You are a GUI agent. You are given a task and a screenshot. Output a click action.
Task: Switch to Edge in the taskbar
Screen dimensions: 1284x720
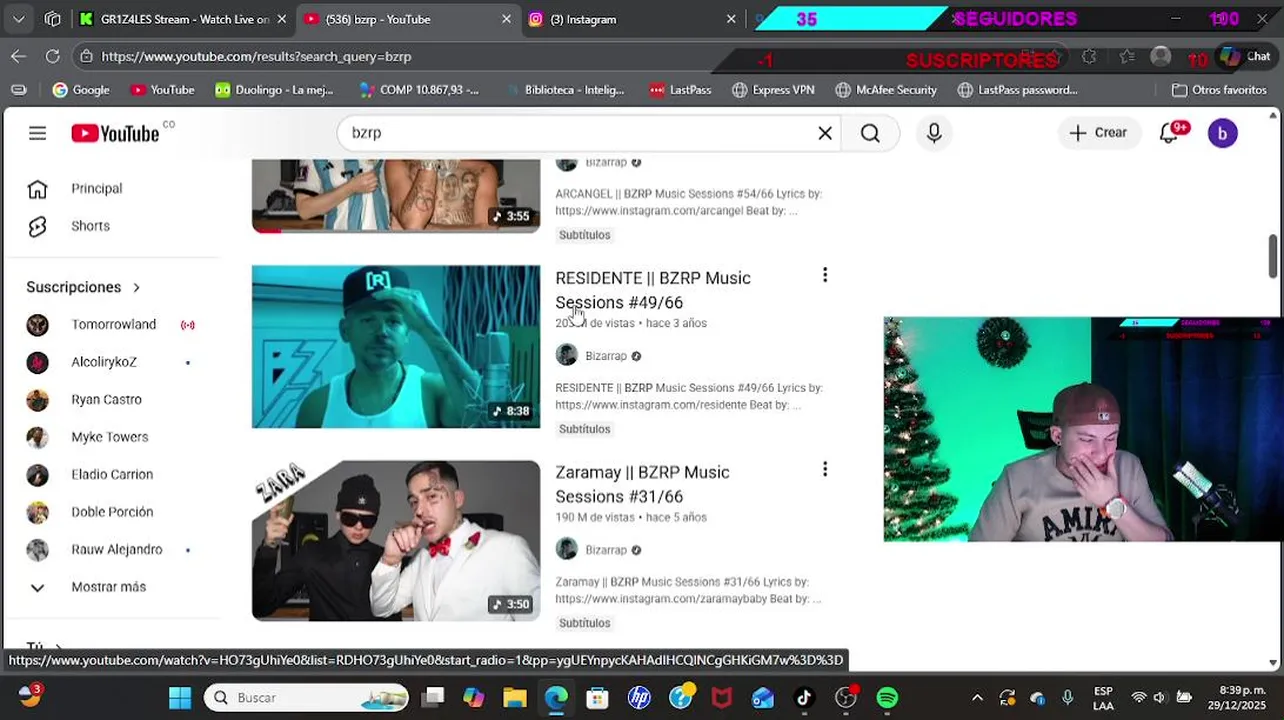point(556,698)
